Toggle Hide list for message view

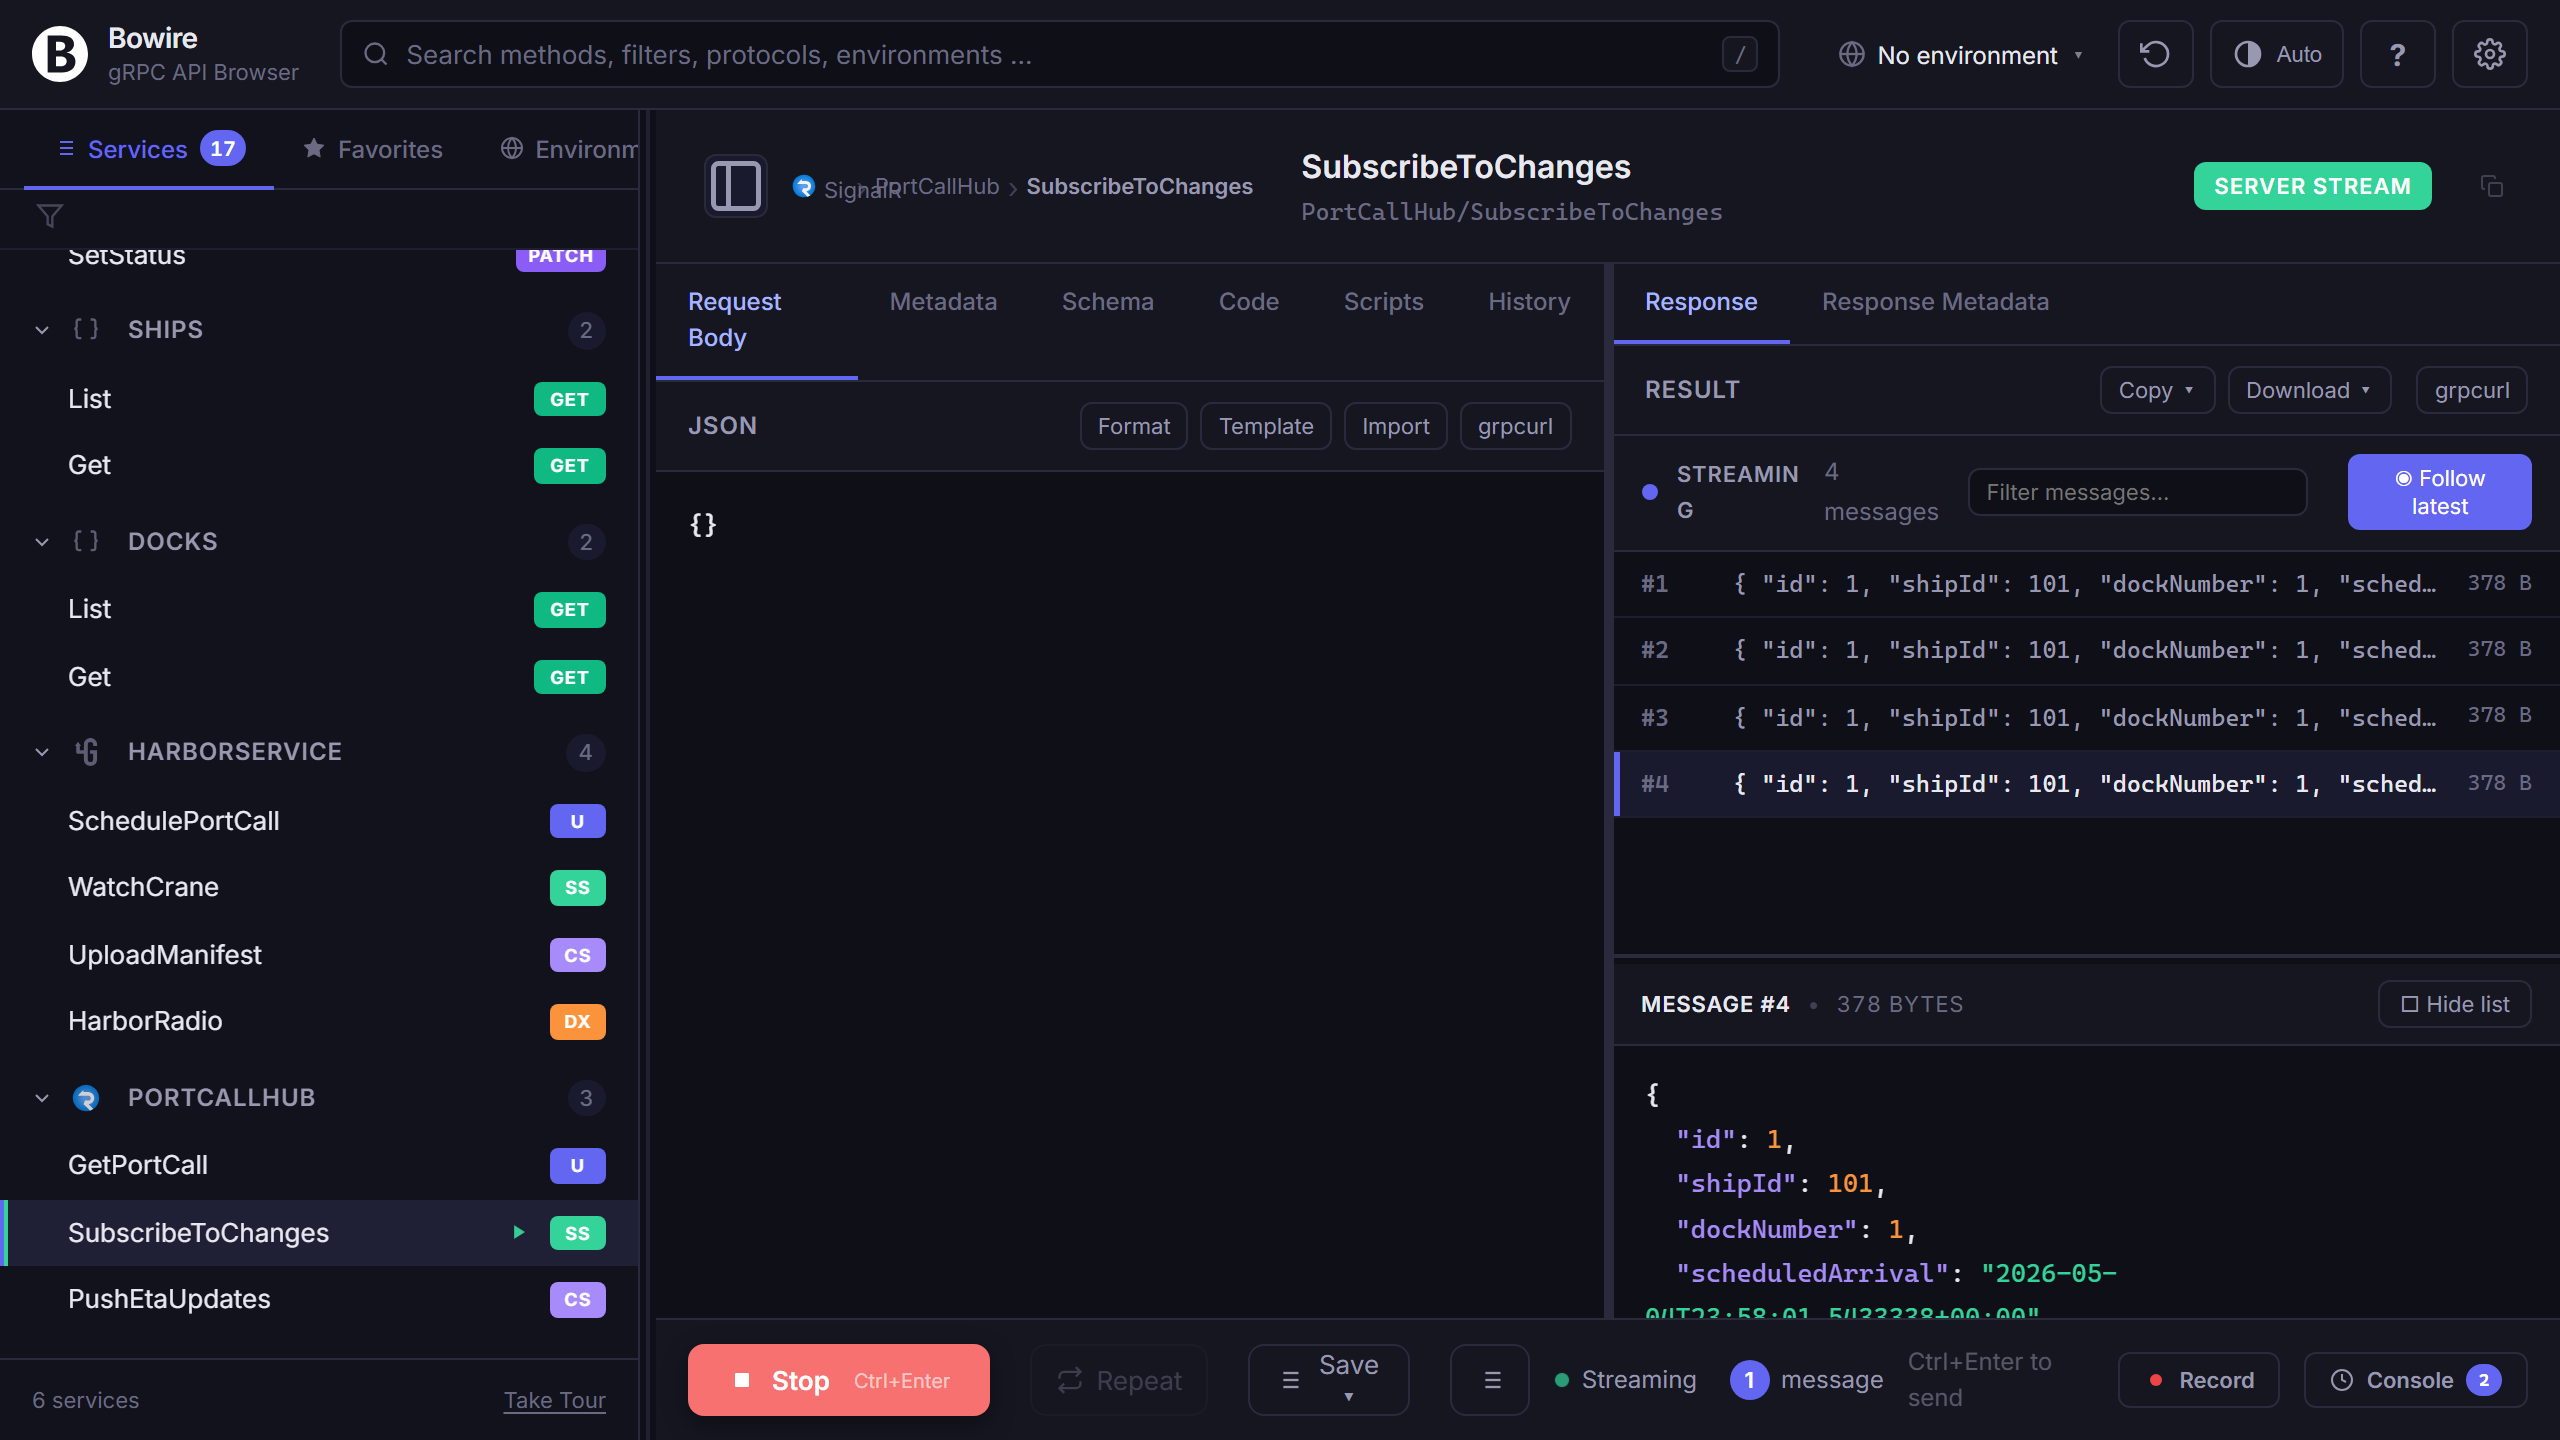[x=2455, y=1004]
